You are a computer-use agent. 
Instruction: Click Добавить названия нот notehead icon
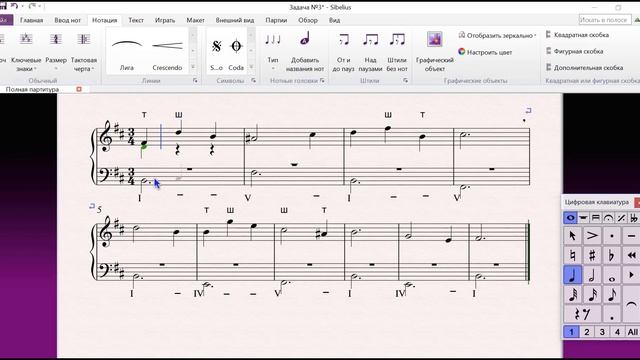click(305, 51)
